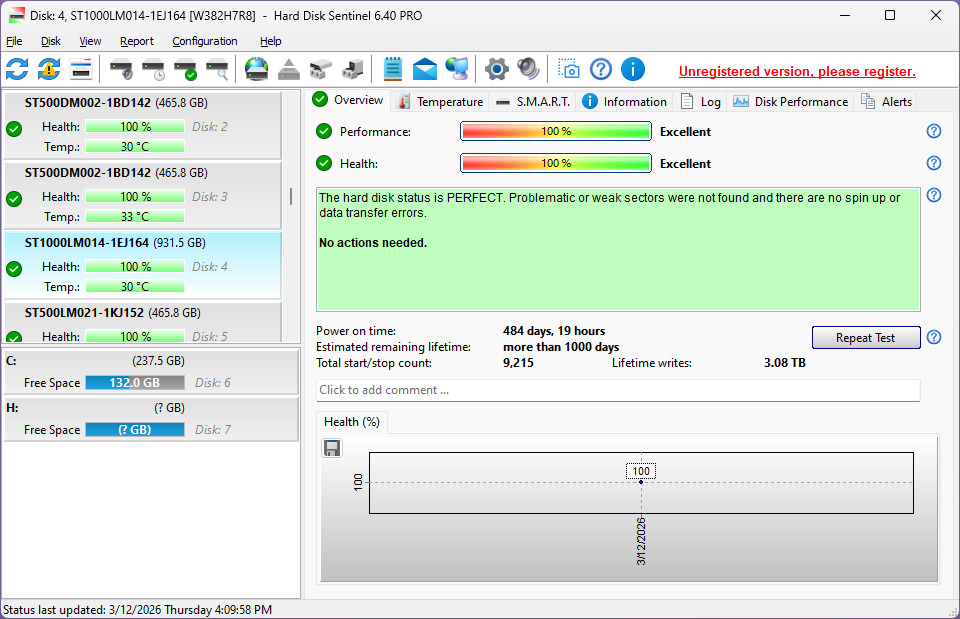Click the blue envelope e-mail icon
The image size is (960, 619).
coord(424,69)
